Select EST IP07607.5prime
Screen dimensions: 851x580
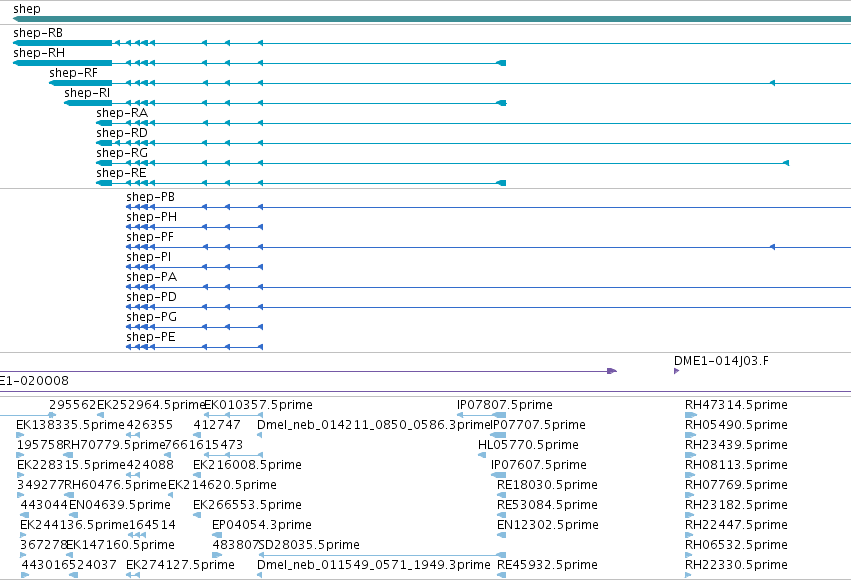click(x=538, y=466)
